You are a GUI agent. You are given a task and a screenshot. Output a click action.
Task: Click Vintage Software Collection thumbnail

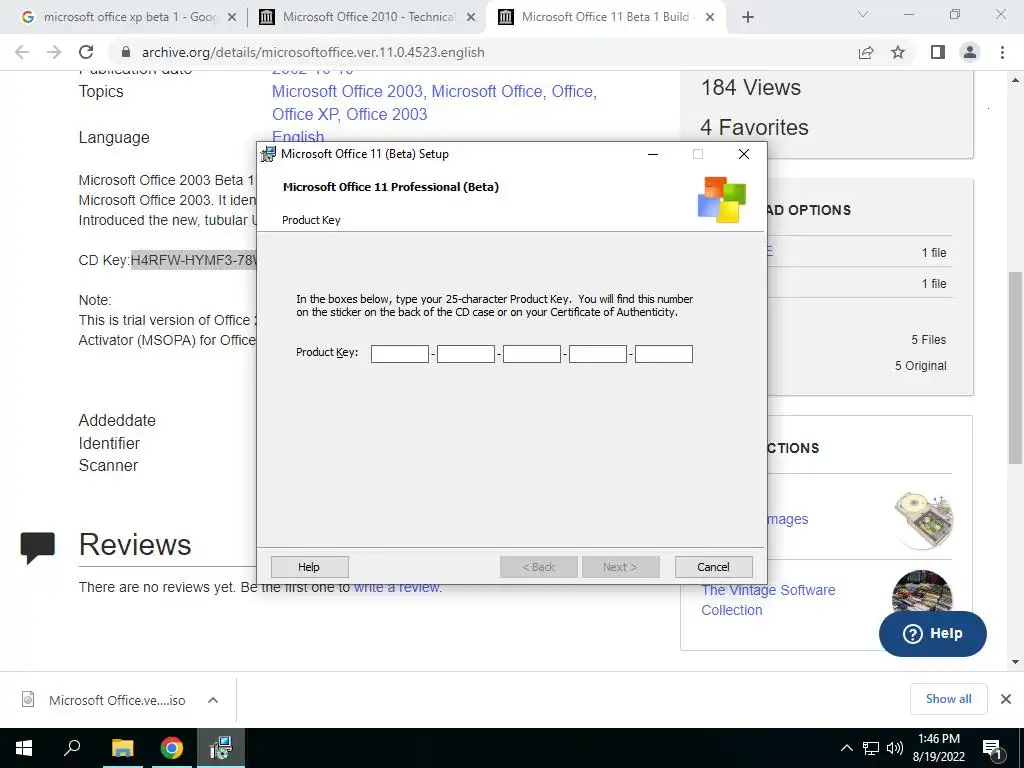pyautogui.click(x=921, y=593)
